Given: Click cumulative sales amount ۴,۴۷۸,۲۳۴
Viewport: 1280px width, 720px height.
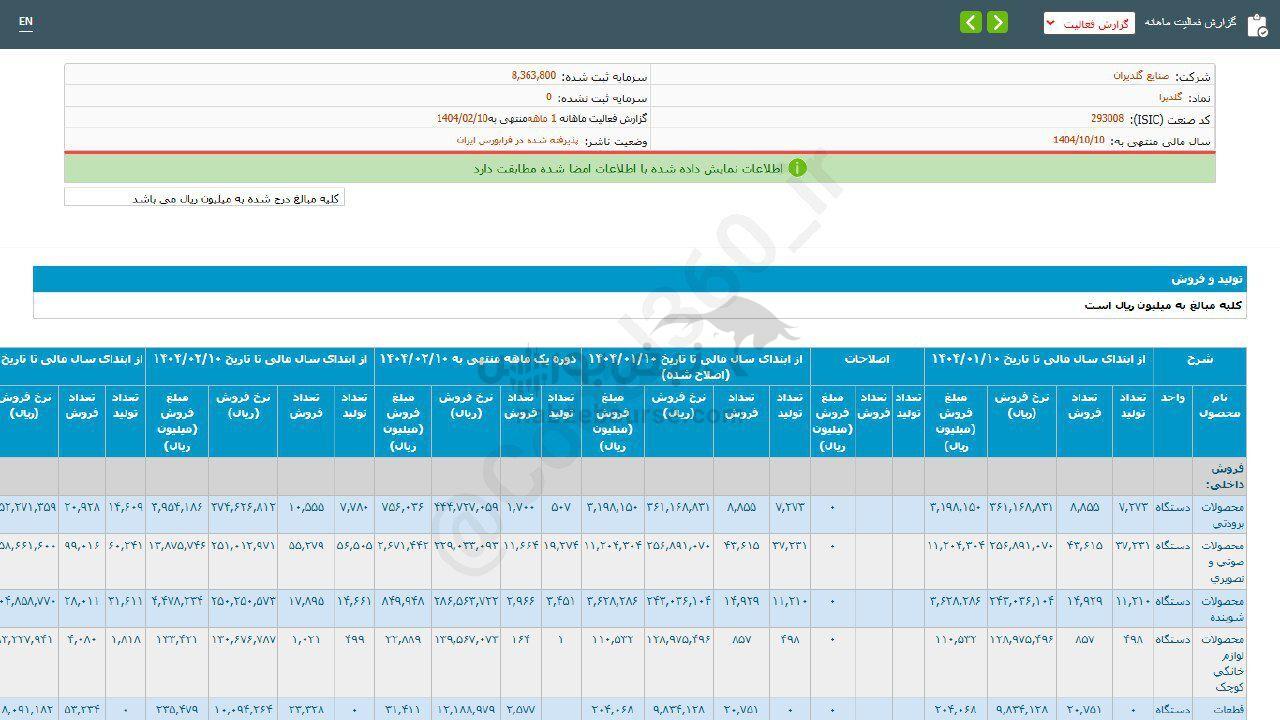Looking at the screenshot, I should tap(177, 601).
